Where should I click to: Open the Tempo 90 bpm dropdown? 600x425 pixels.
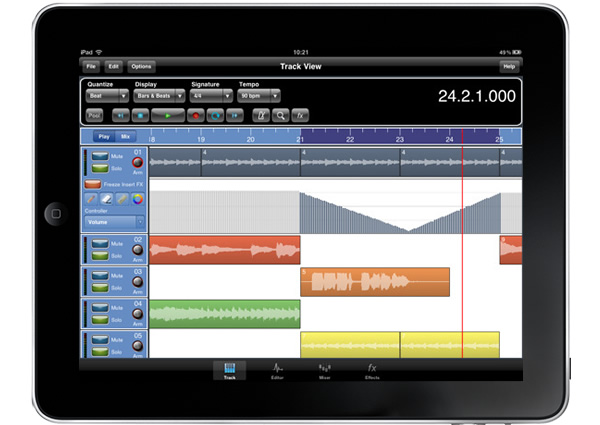coord(259,96)
